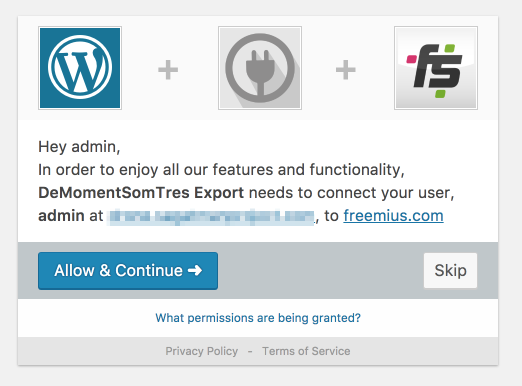Click the WordPress logo icon
Image resolution: width=522 pixels, height=386 pixels.
80,68
